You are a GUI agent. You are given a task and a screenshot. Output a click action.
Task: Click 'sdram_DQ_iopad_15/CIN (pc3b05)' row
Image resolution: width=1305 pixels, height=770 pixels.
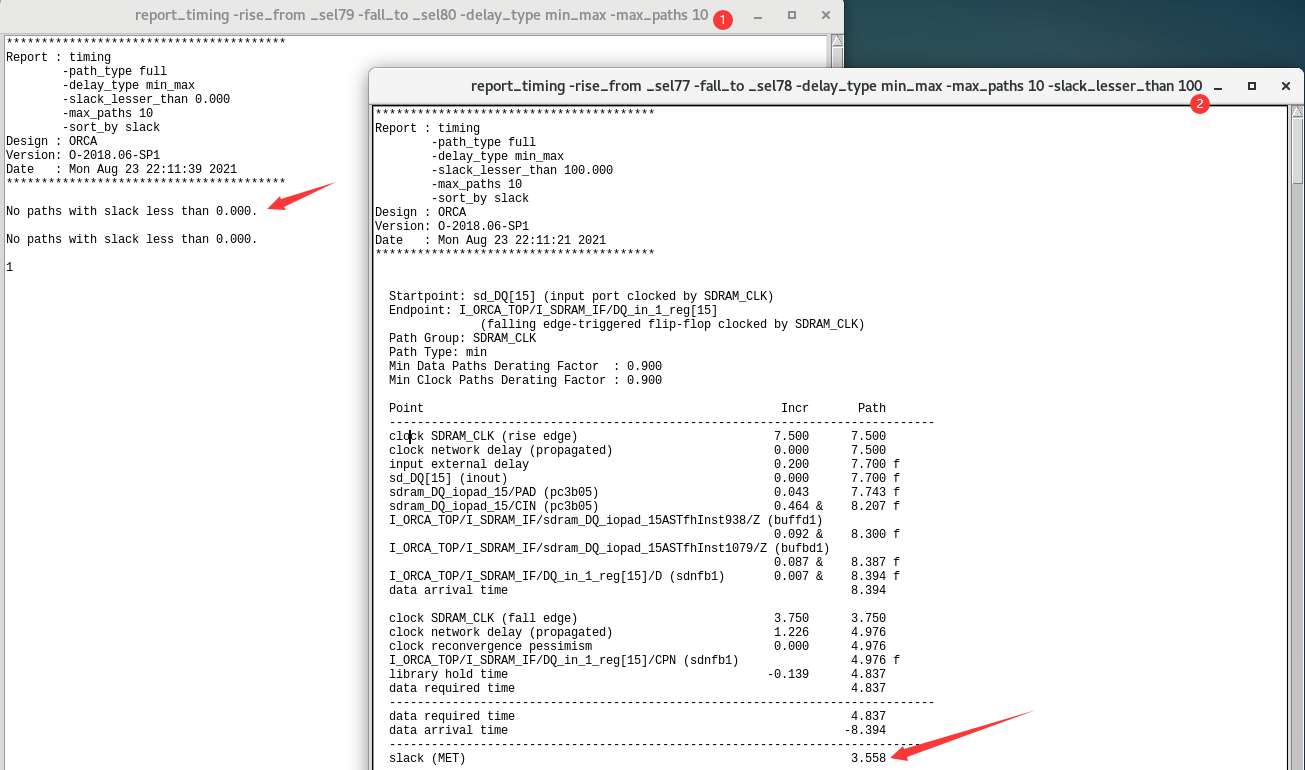644,506
